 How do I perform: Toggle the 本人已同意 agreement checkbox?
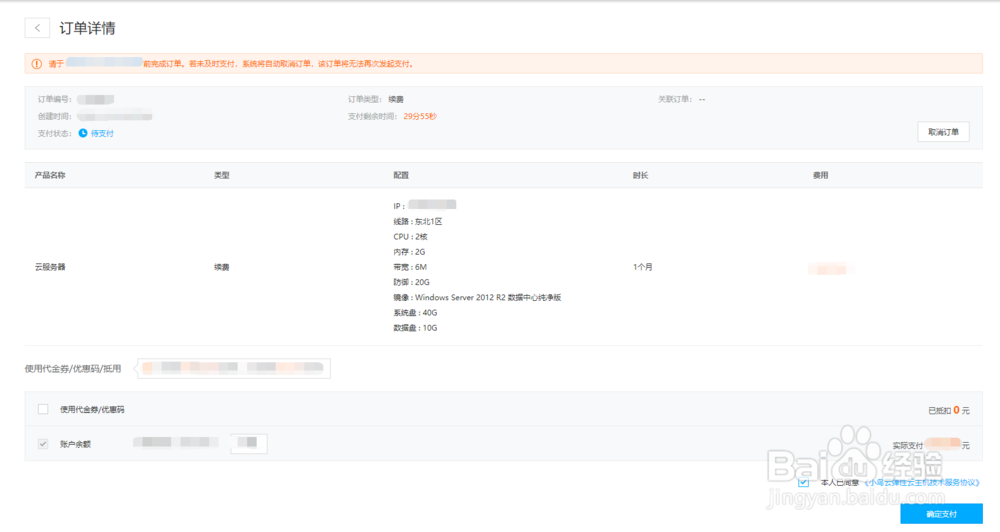[804, 482]
